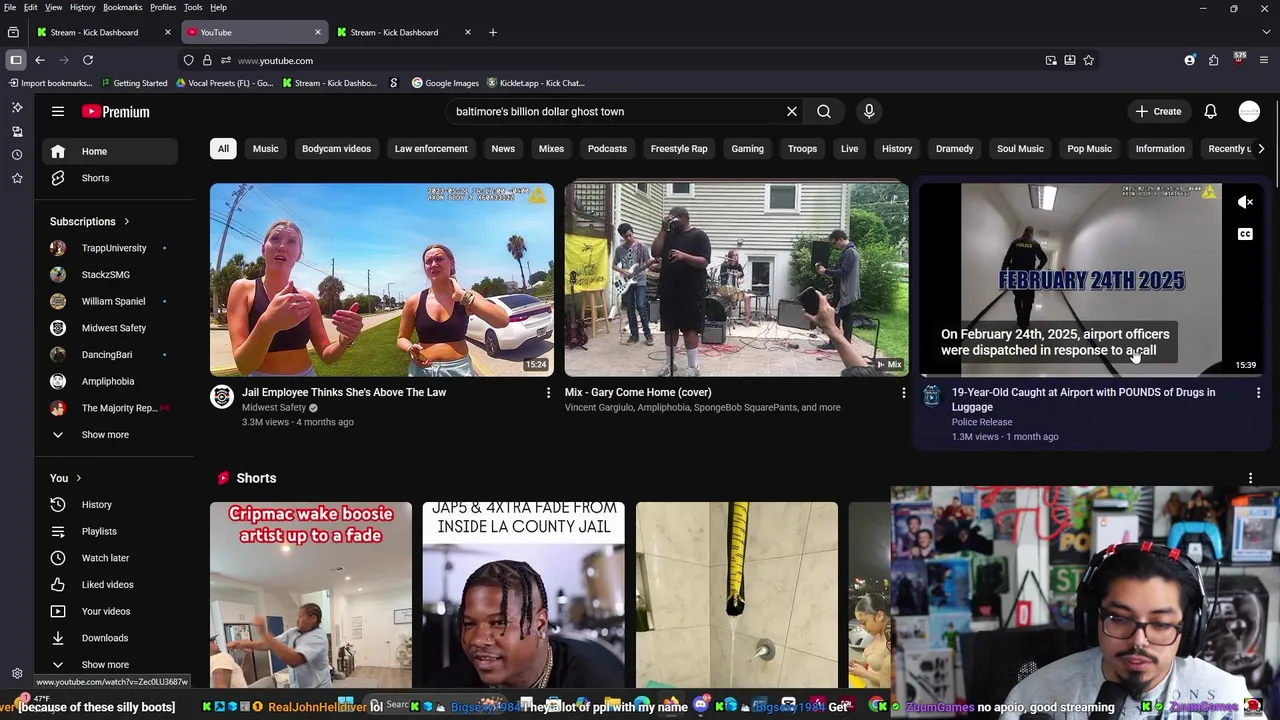Open the Profiles menu
Screen dimensions: 1280x720
point(163,7)
